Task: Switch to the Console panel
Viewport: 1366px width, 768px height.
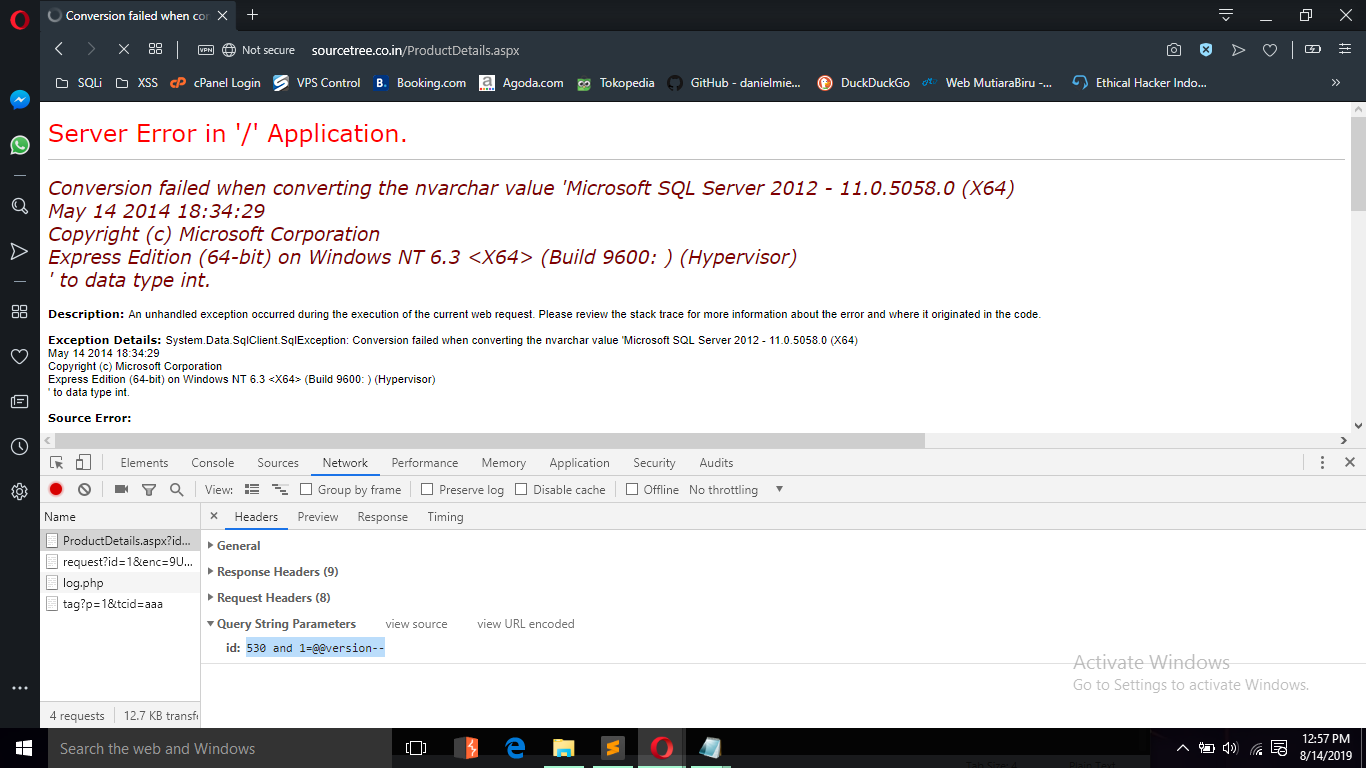Action: 213,463
